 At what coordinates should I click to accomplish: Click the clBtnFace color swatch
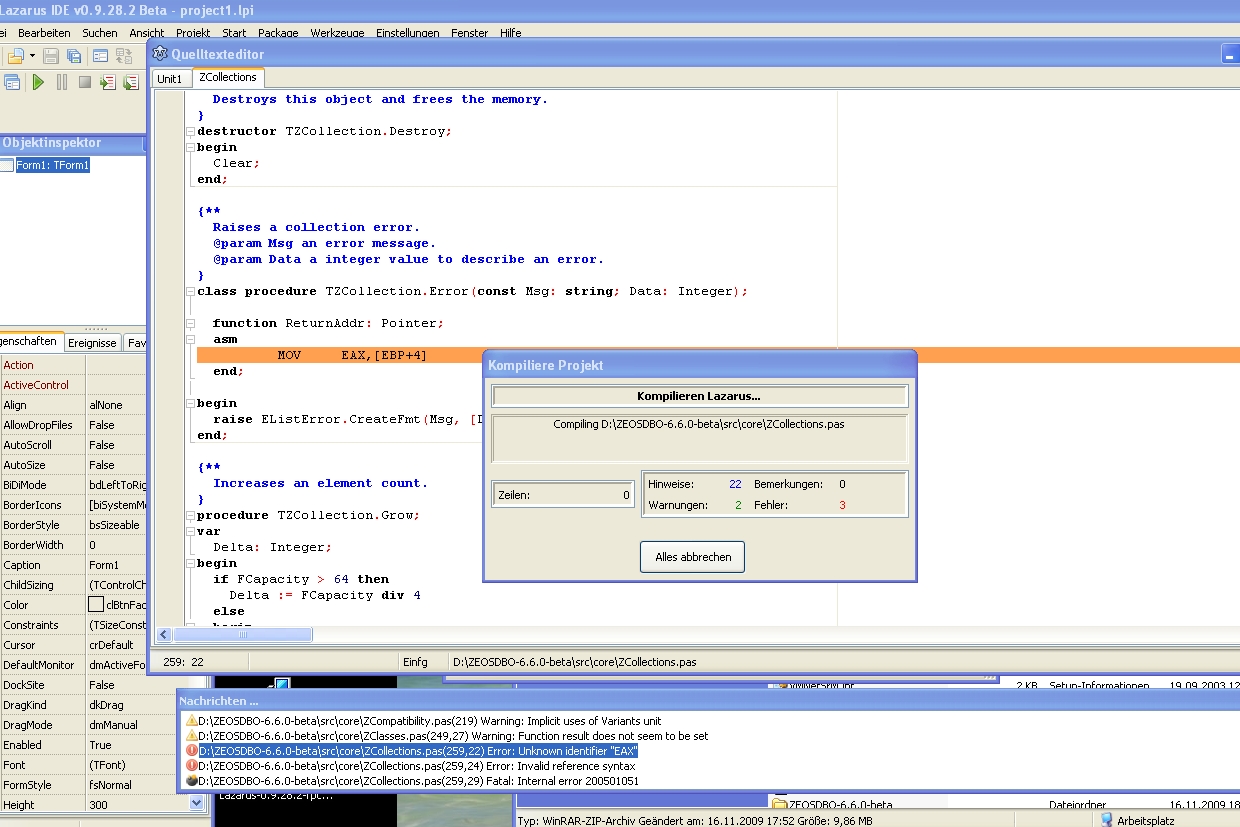point(96,605)
